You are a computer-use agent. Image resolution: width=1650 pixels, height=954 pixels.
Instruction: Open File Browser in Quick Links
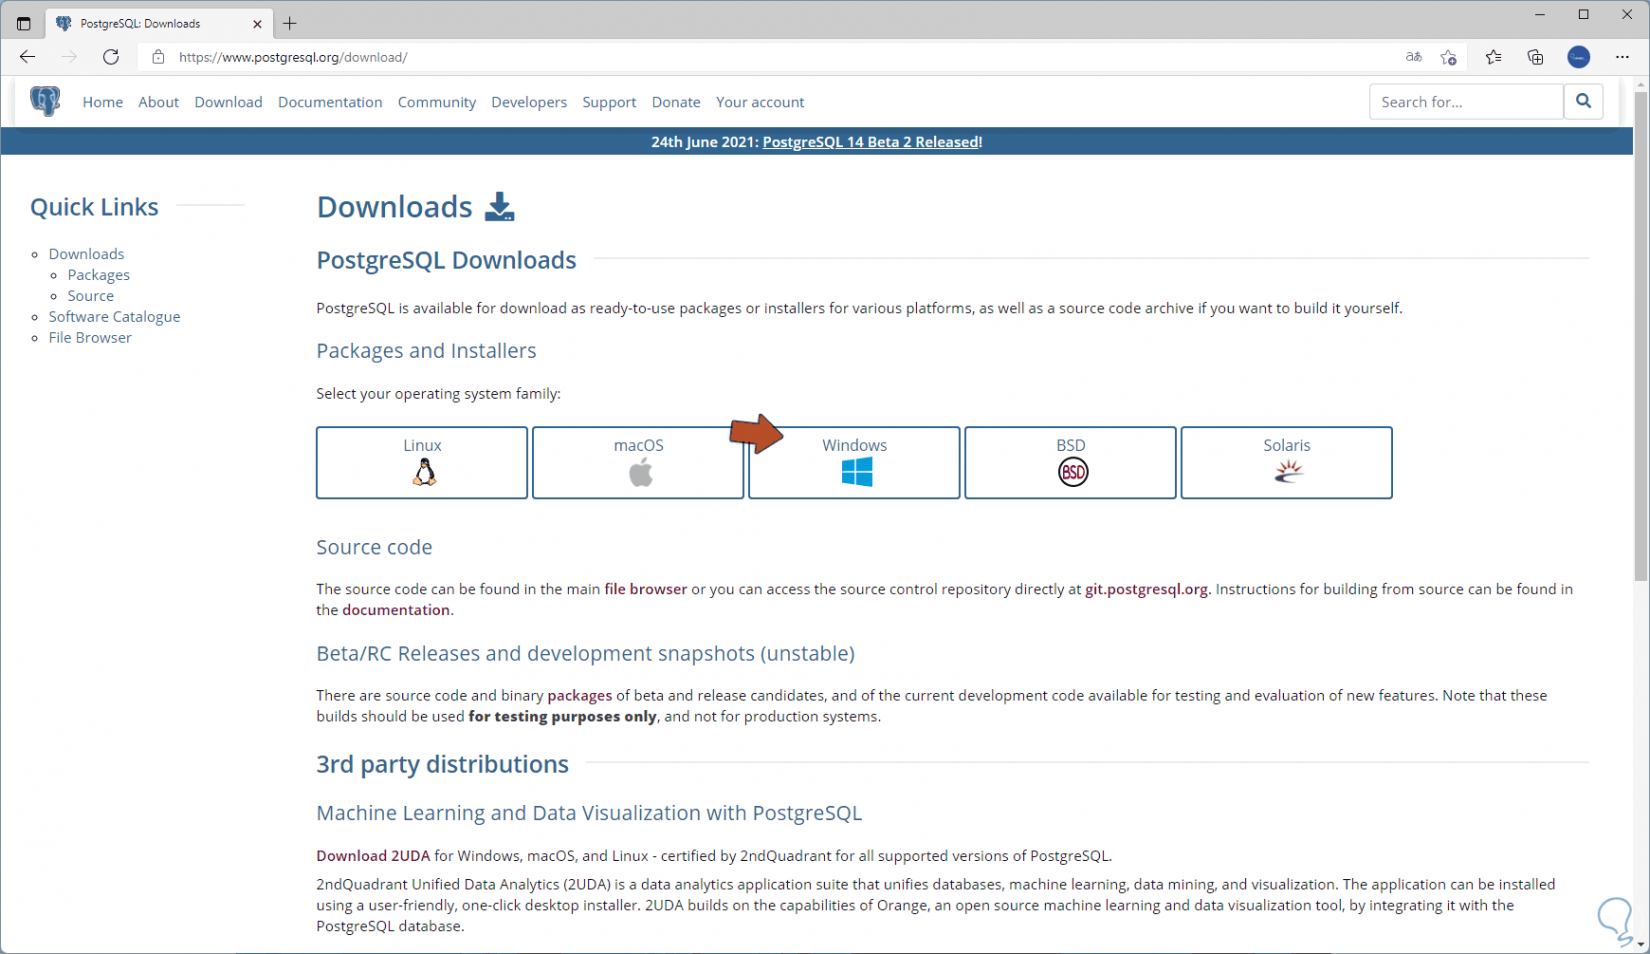[x=90, y=338]
